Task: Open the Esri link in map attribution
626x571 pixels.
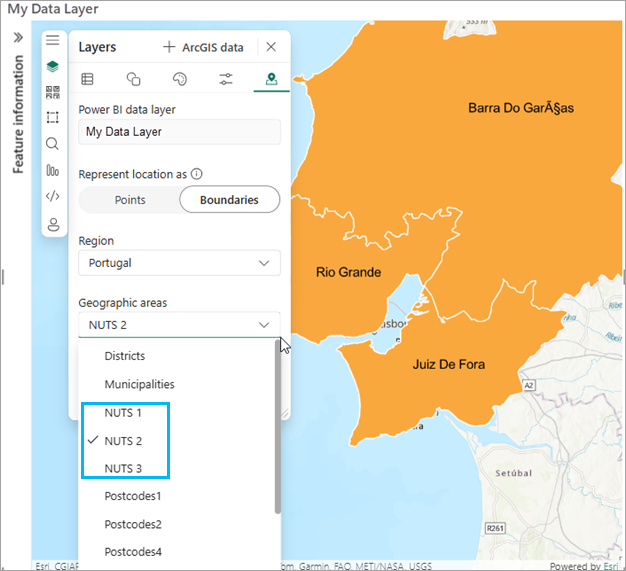Action: pyautogui.click(x=610, y=566)
